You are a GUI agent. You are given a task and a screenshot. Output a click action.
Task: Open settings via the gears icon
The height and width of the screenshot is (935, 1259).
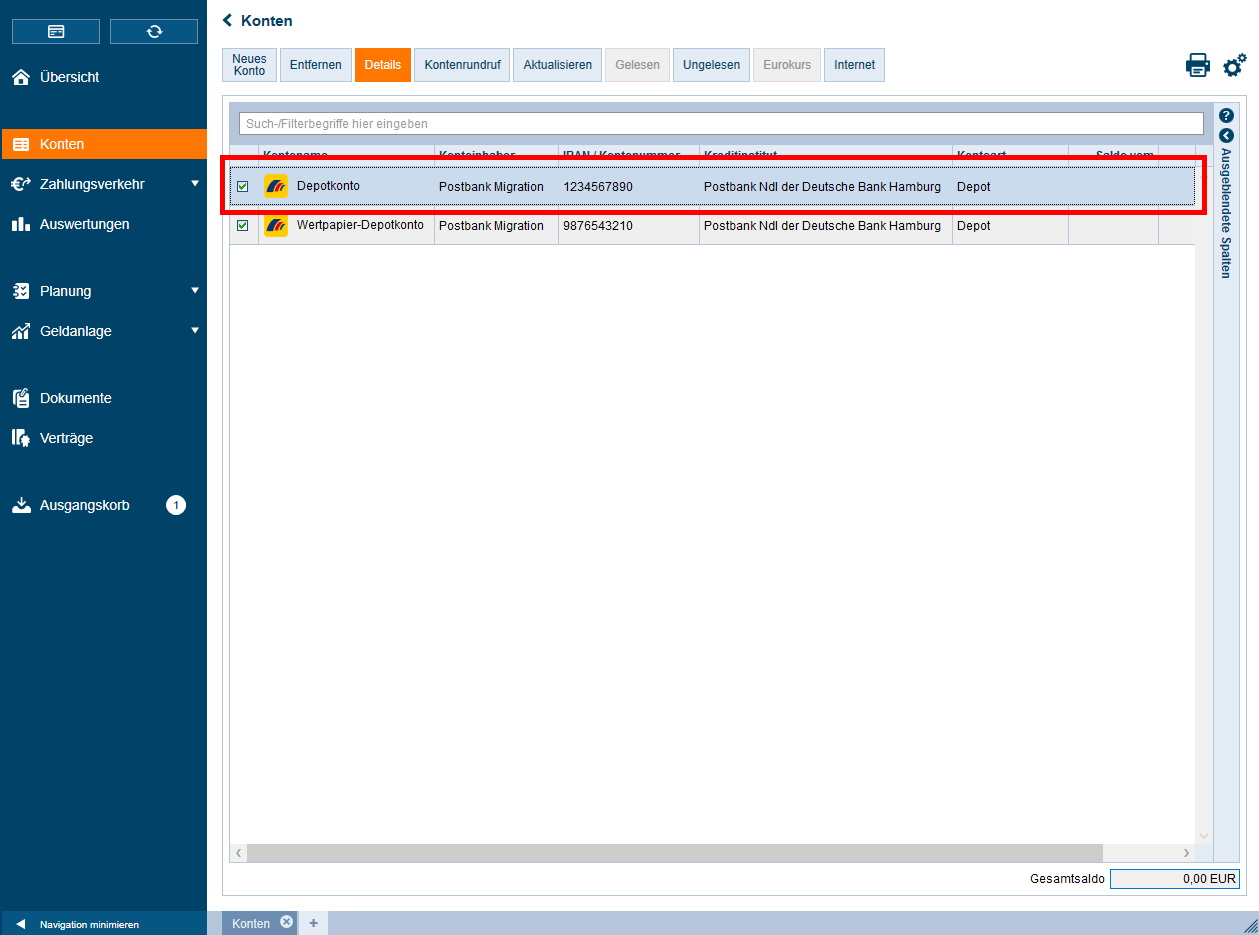[1235, 65]
